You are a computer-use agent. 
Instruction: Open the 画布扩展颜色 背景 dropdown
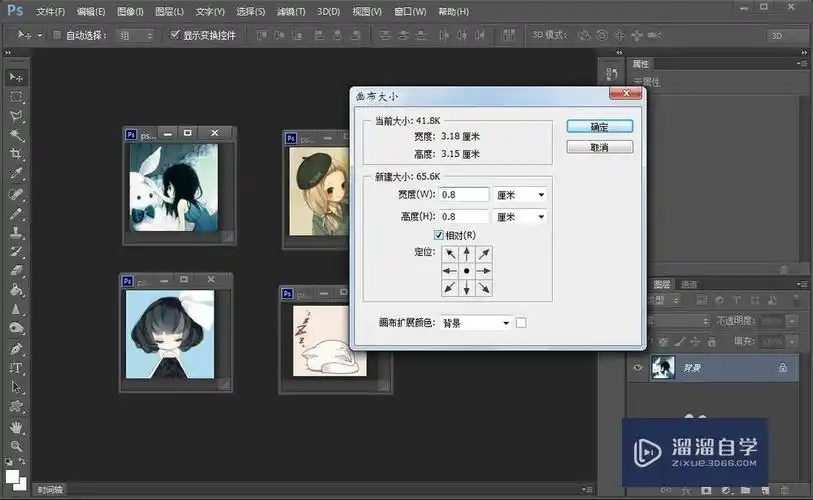[475, 323]
